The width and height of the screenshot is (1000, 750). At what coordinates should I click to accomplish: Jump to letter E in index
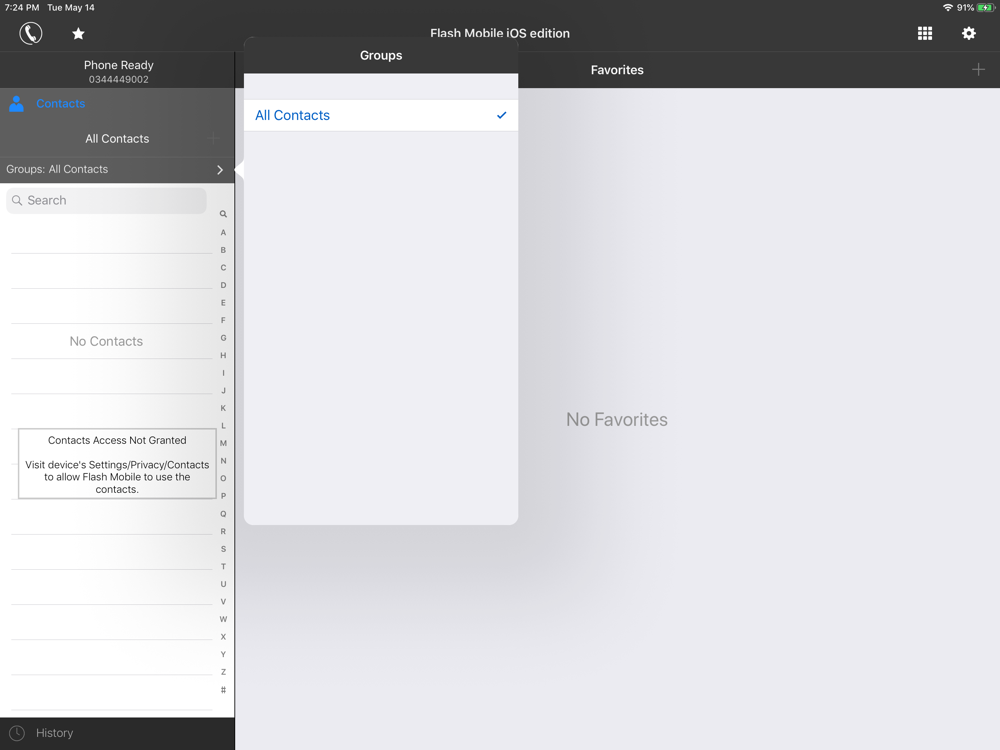point(223,302)
